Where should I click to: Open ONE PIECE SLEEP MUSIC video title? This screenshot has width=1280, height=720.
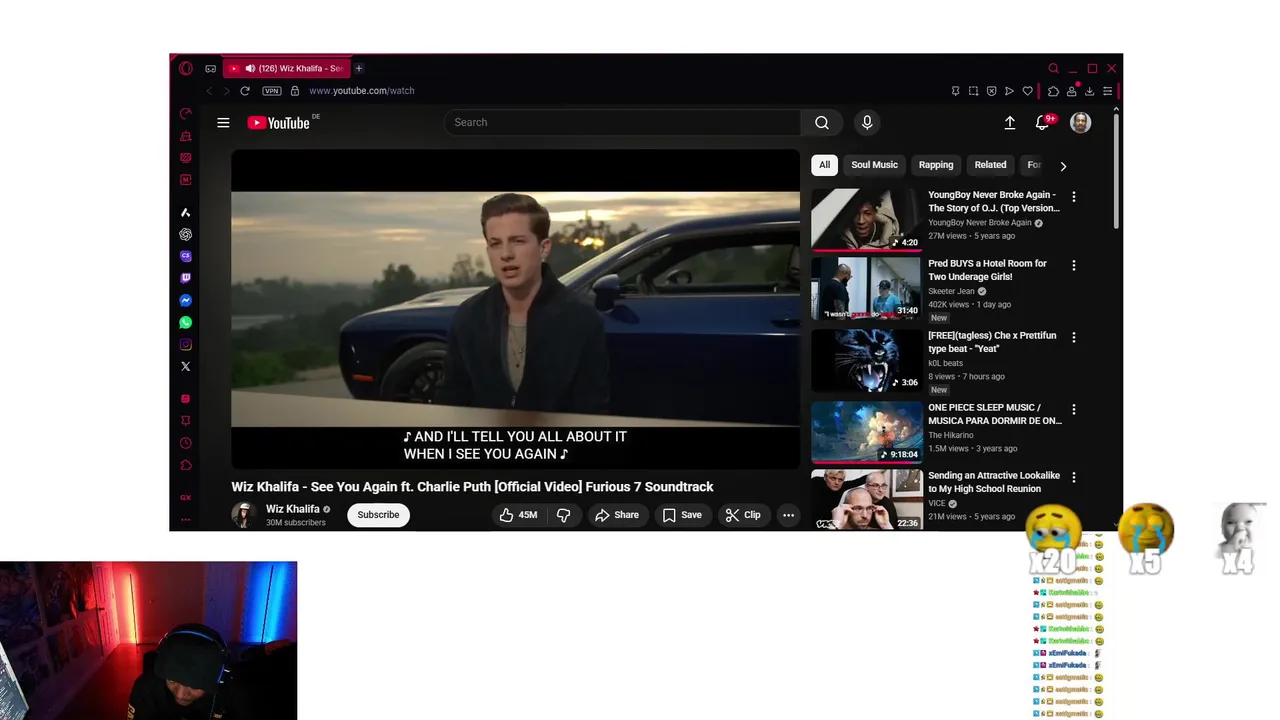coord(995,414)
